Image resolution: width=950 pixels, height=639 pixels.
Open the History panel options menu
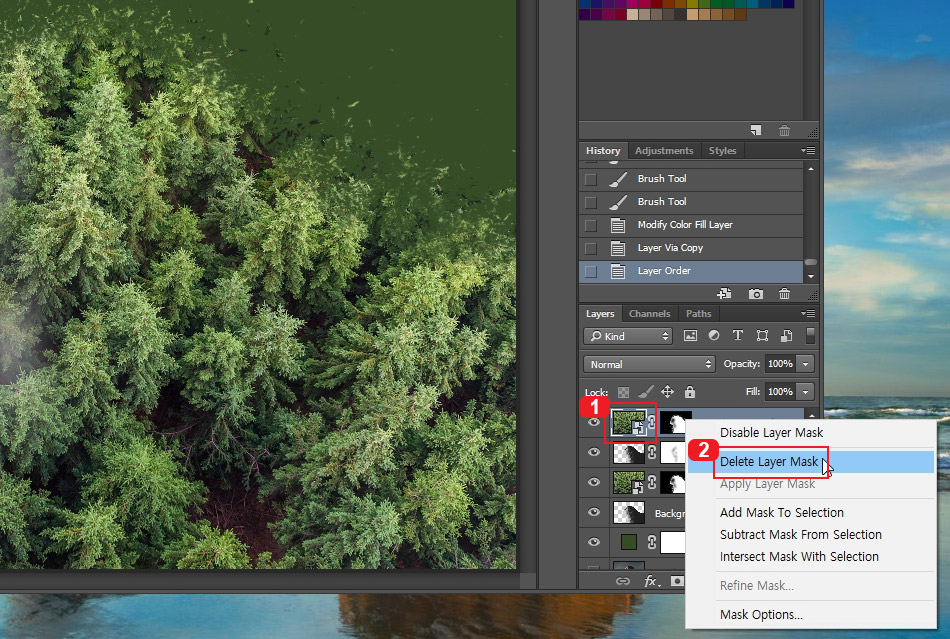pyautogui.click(x=808, y=150)
